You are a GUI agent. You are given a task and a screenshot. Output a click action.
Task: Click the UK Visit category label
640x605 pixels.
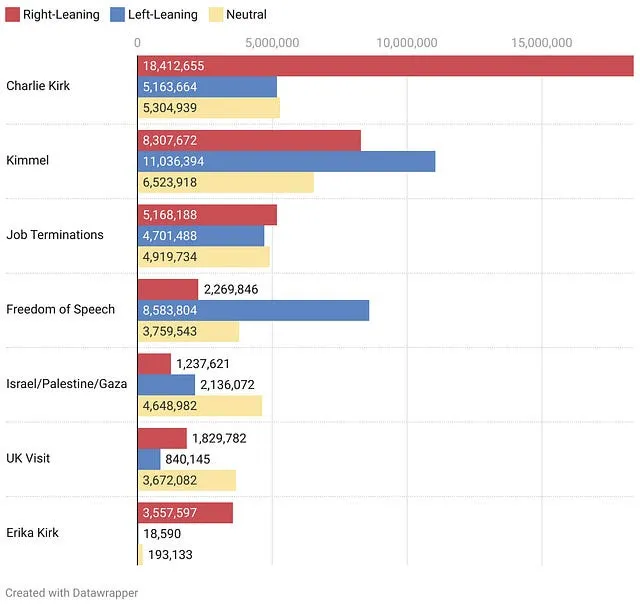click(28, 458)
